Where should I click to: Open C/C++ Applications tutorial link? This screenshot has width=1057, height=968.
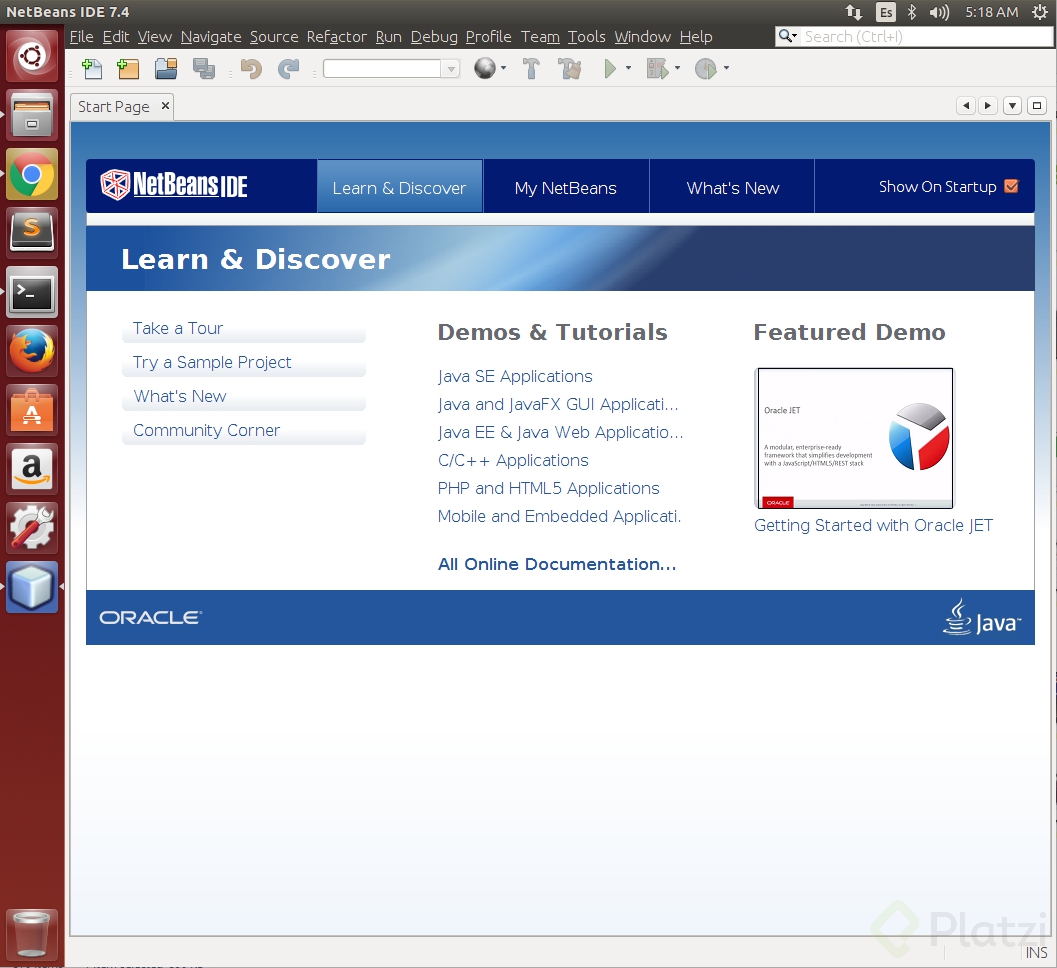point(513,460)
